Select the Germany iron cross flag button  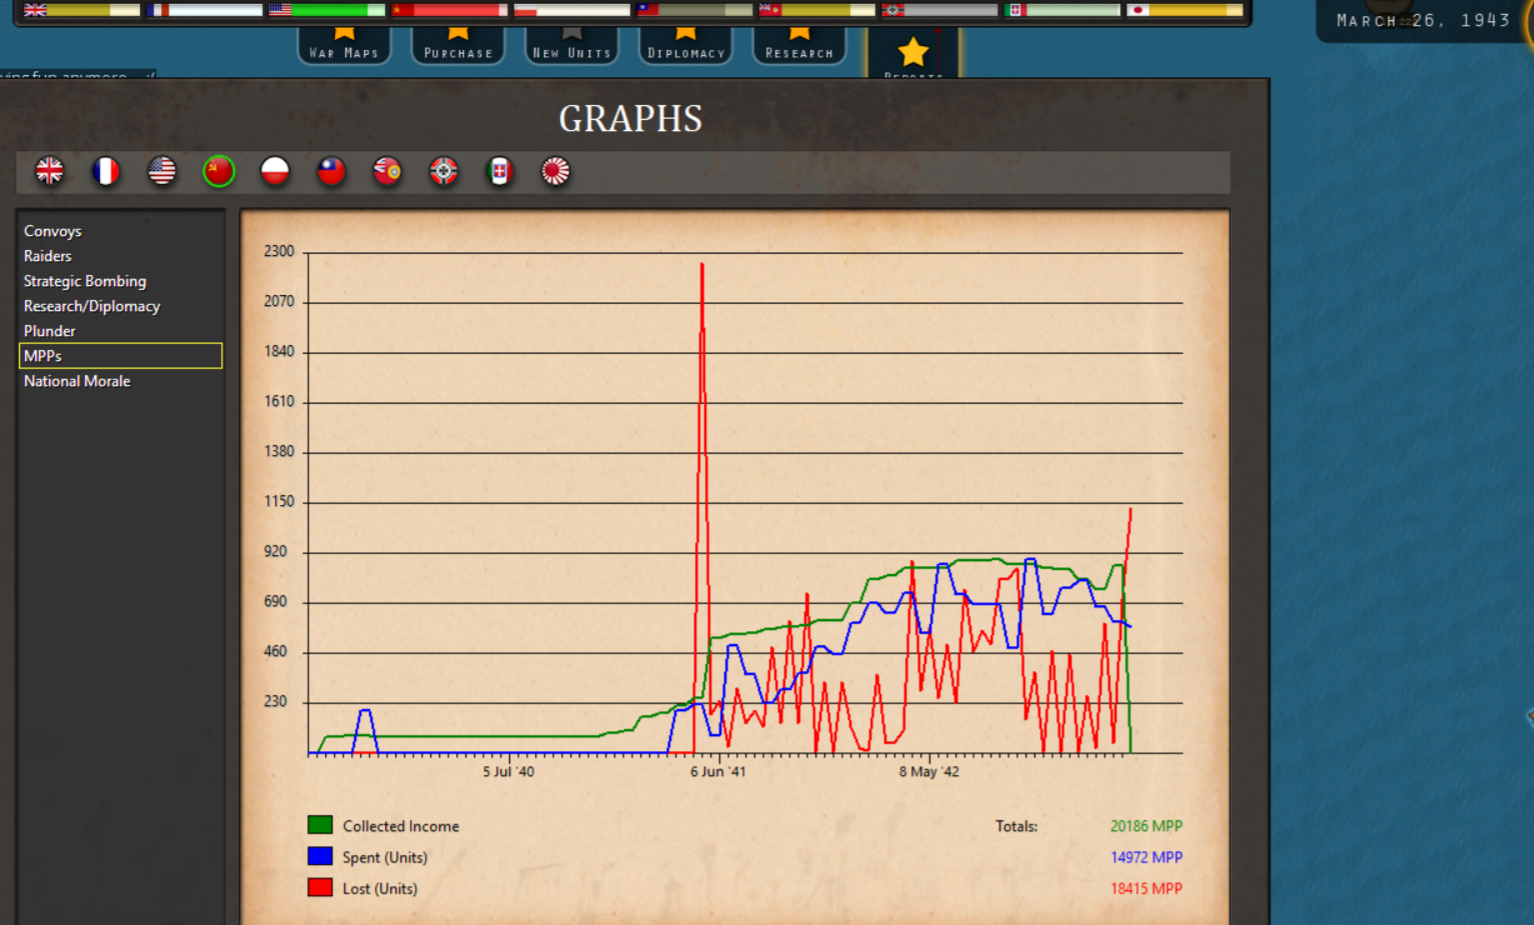pos(443,171)
